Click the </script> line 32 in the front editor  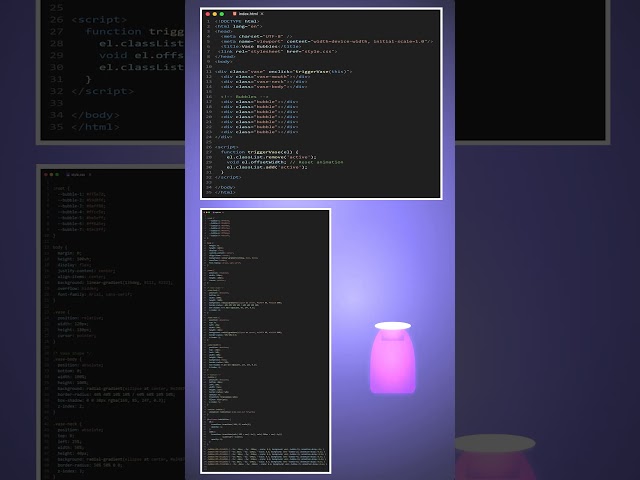(x=228, y=177)
